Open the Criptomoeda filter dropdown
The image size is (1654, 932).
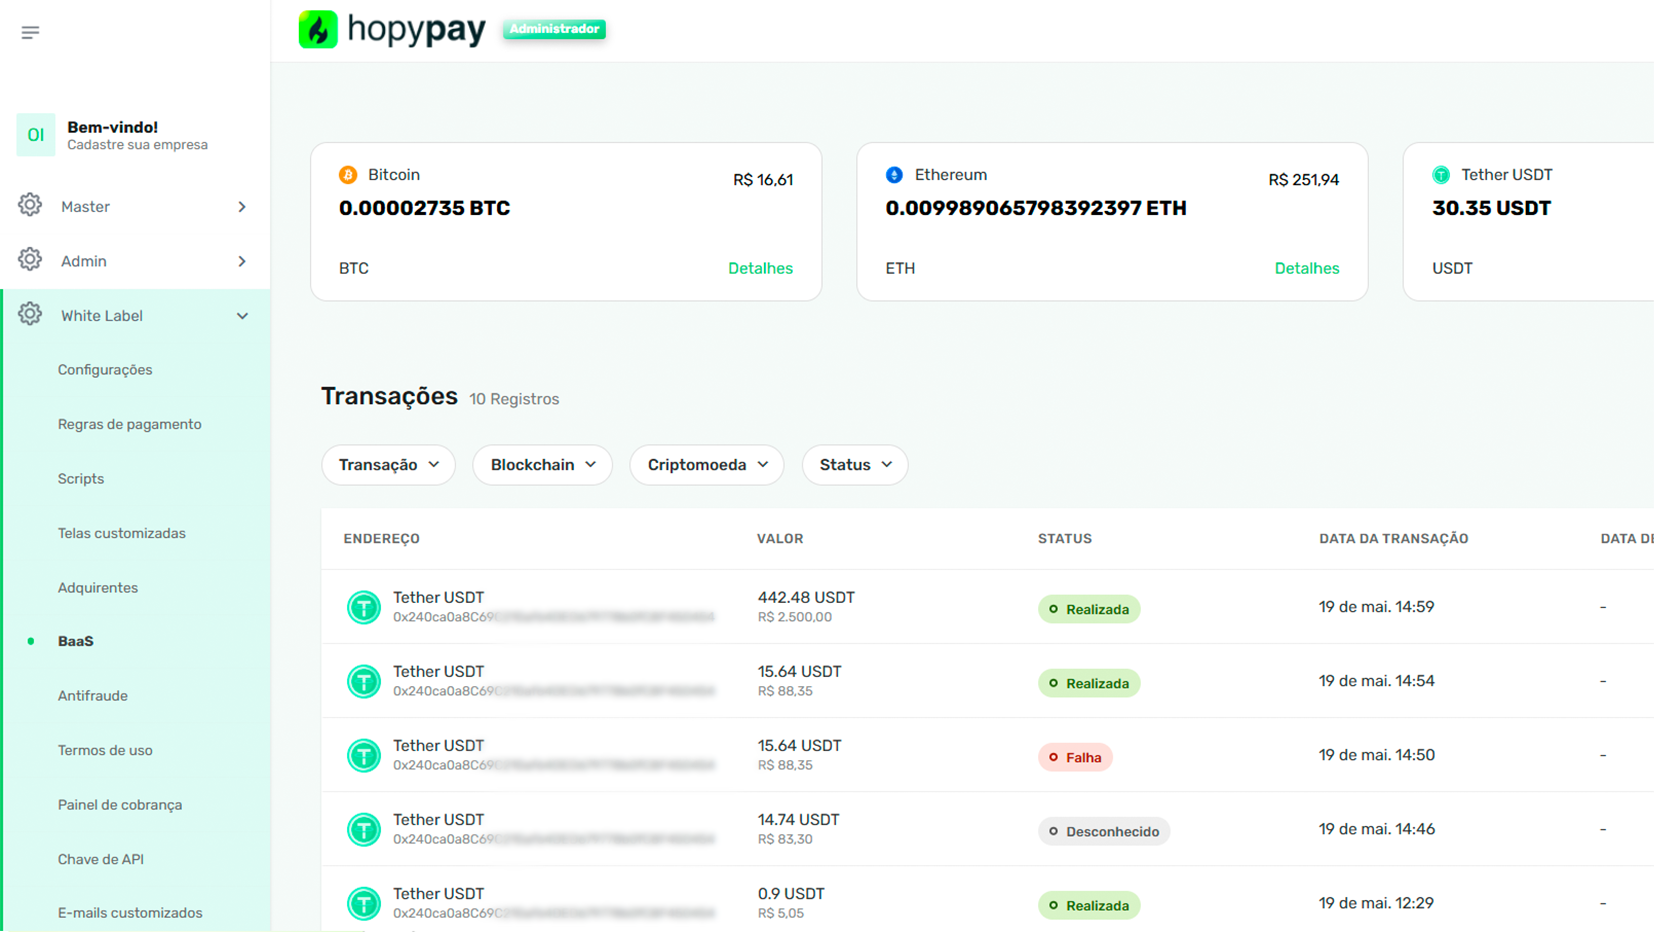[x=707, y=465]
